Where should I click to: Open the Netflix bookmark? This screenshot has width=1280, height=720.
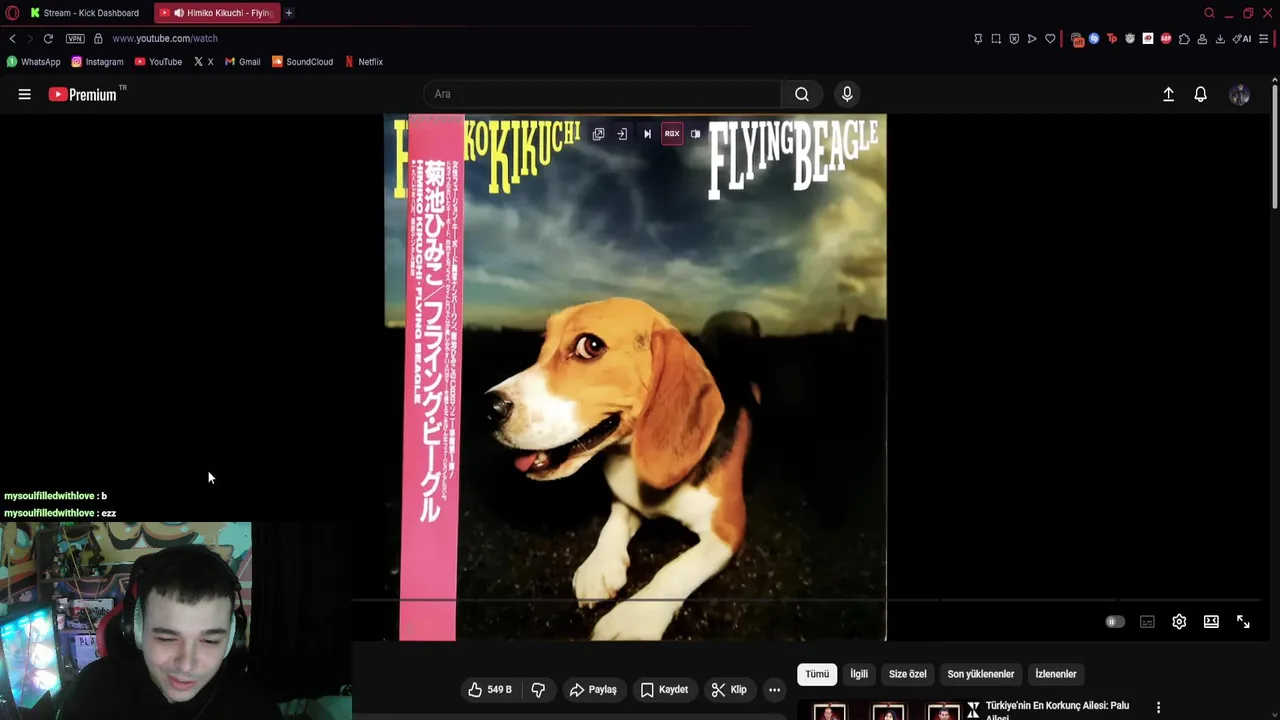point(363,62)
